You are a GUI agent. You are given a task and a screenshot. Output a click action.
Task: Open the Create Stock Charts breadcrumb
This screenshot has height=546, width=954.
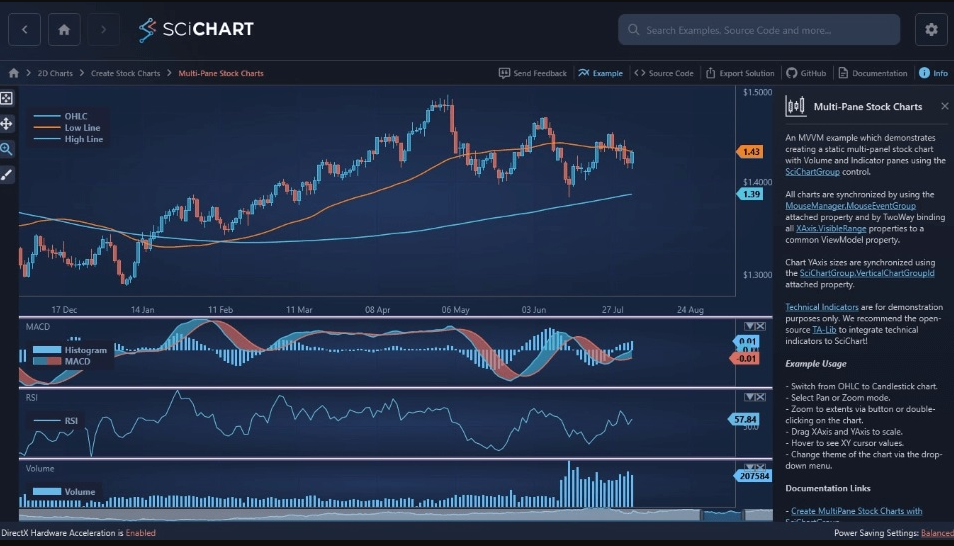[125, 73]
